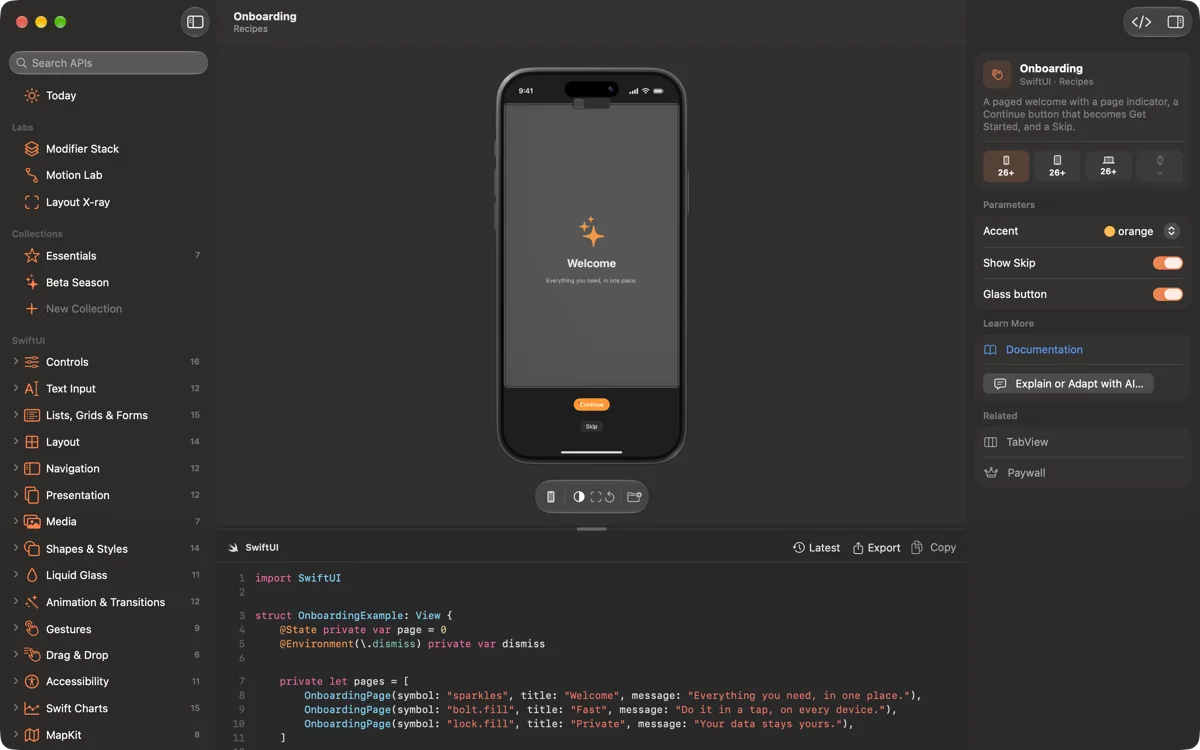Tap Skip in the phone preview
Image resolution: width=1200 pixels, height=750 pixels.
pos(591,427)
